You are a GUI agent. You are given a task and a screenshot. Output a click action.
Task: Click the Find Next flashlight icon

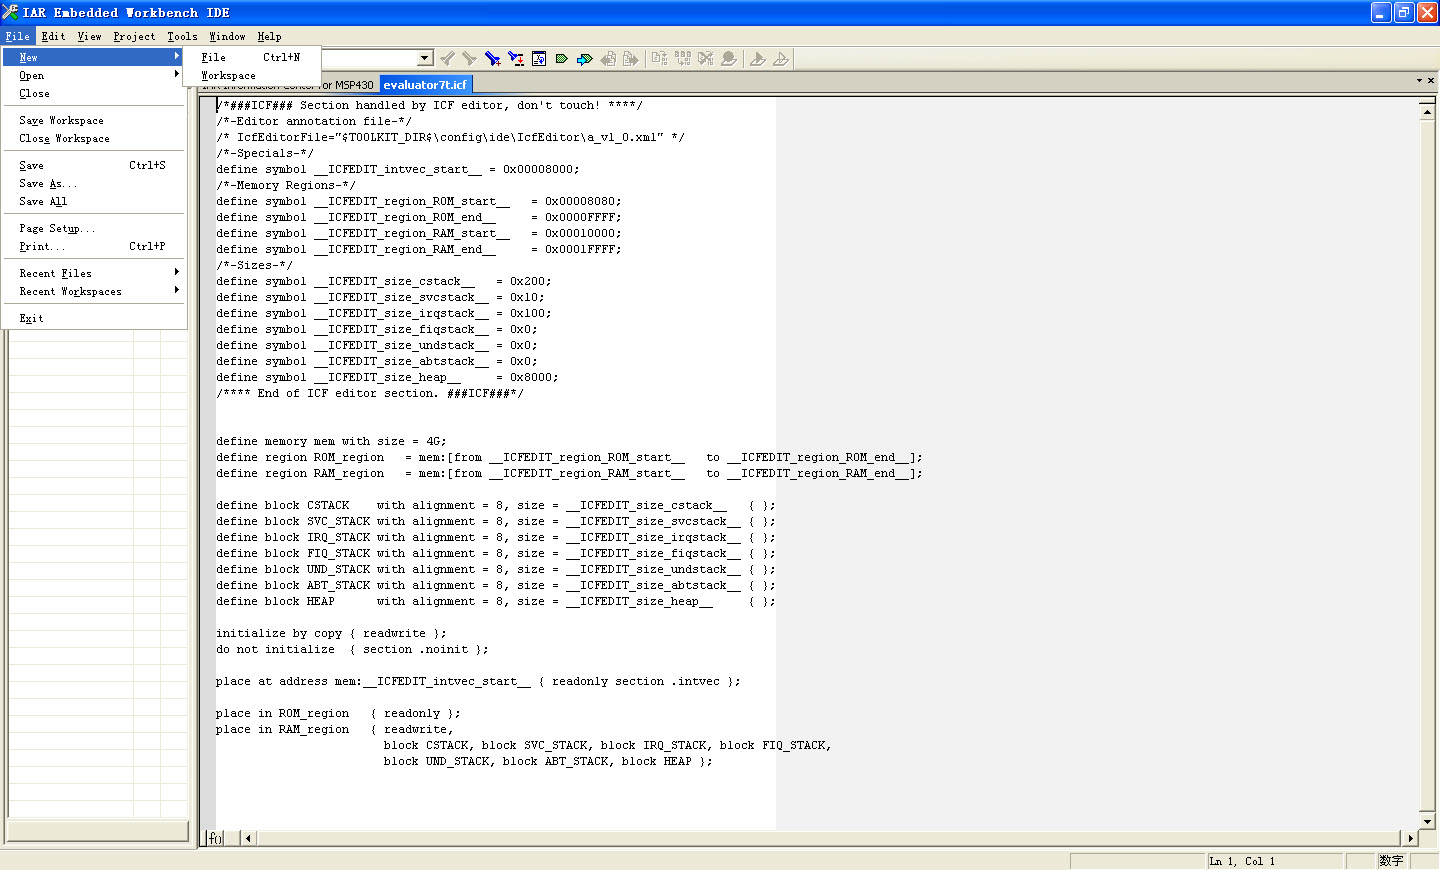(x=469, y=59)
